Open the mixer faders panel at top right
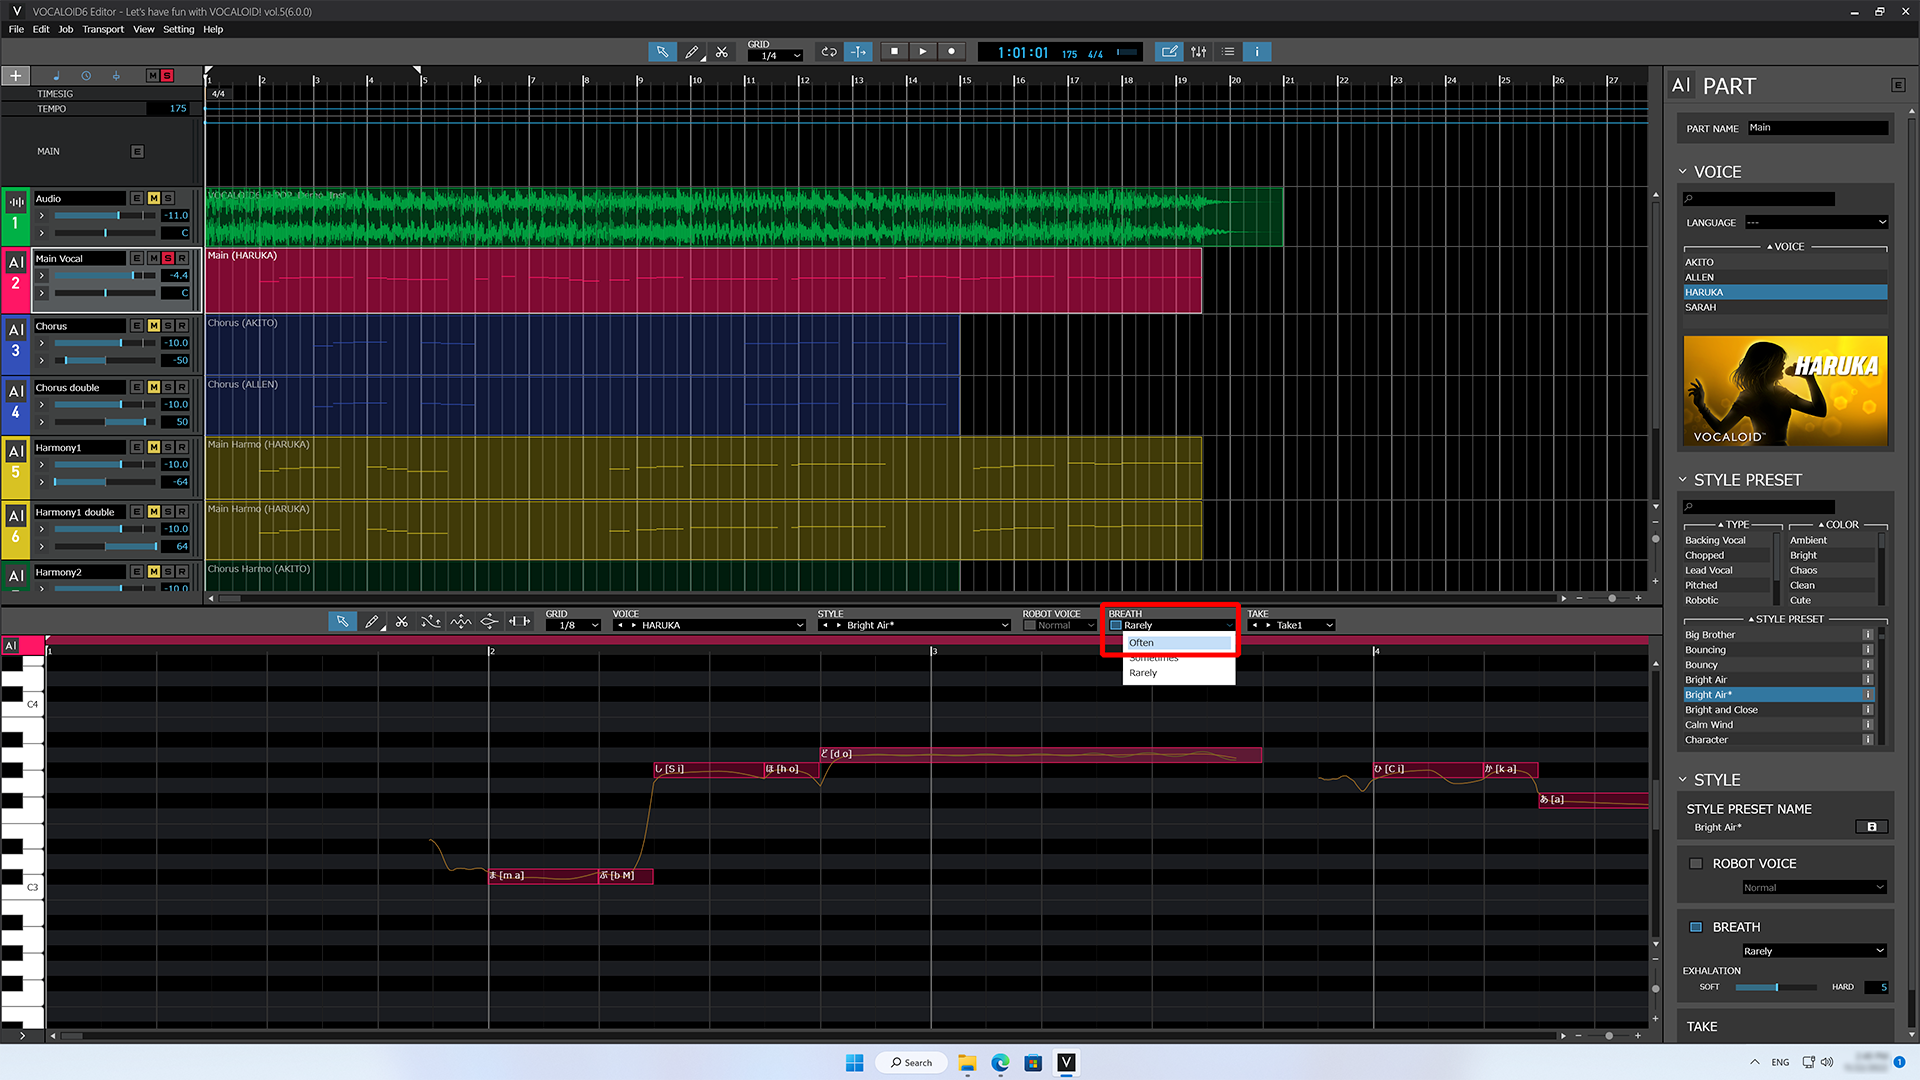Image resolution: width=1920 pixels, height=1080 pixels. click(x=1198, y=51)
